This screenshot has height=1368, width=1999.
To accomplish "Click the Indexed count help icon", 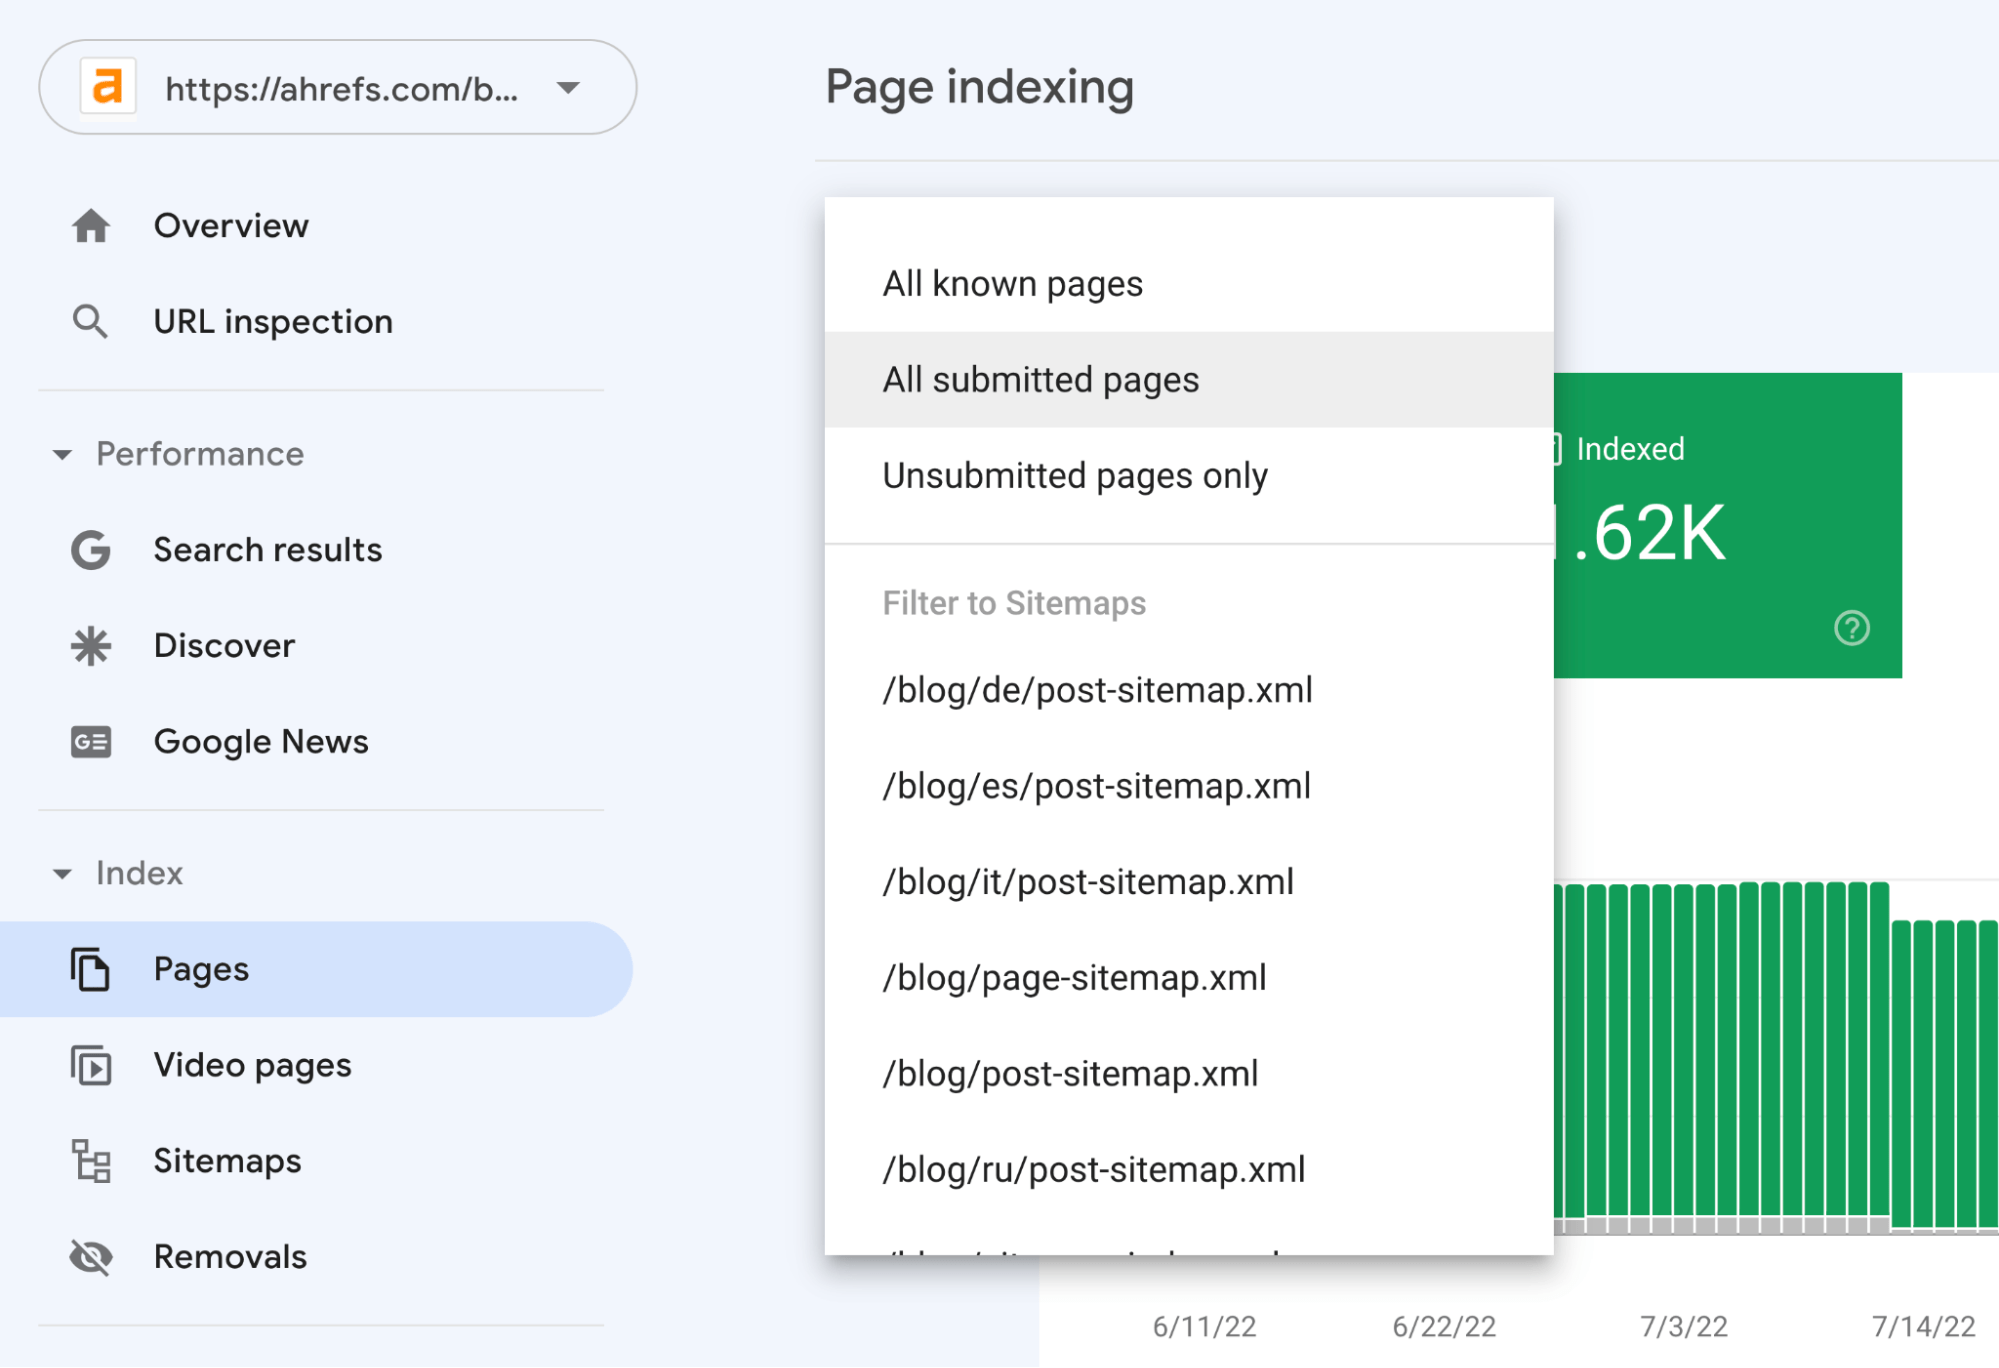I will 1853,629.
